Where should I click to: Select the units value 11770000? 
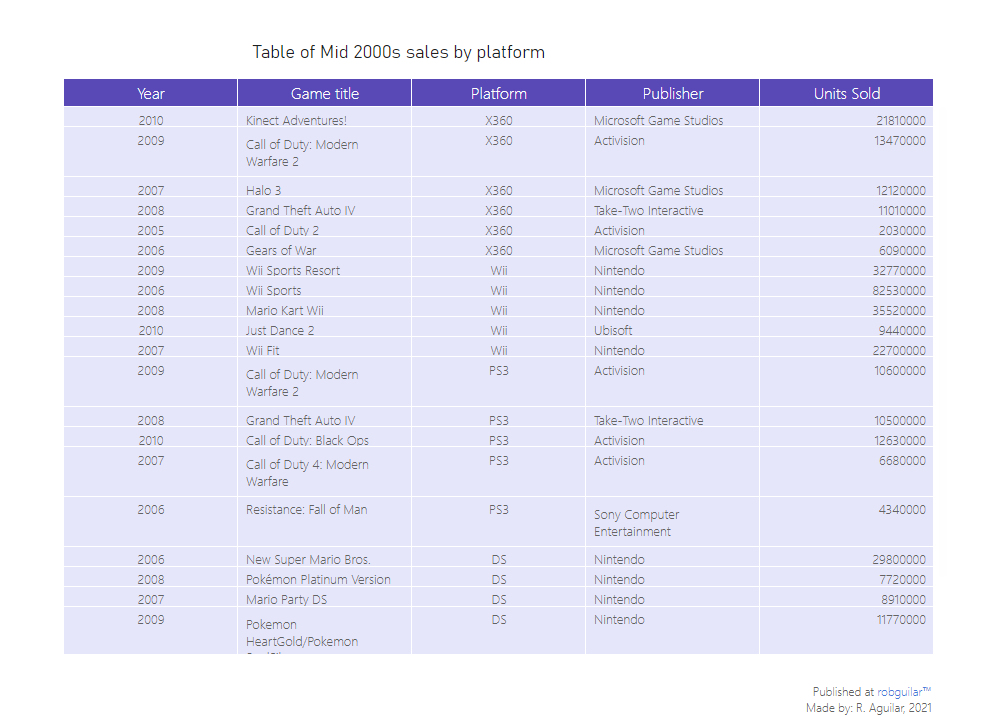tap(901, 619)
